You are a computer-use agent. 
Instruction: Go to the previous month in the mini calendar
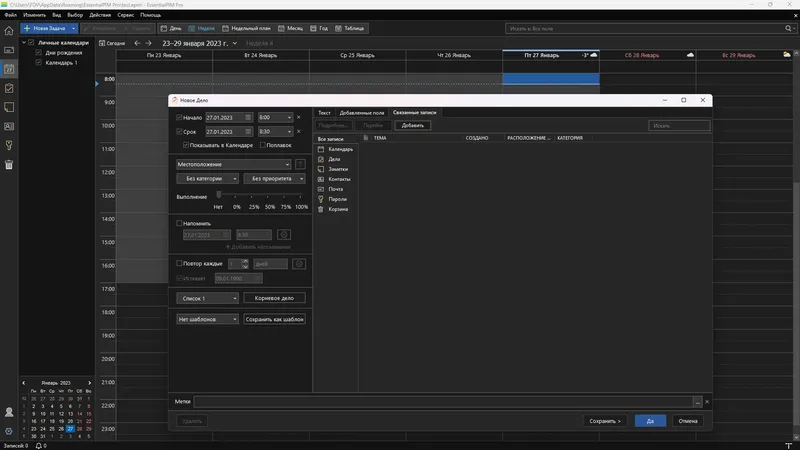23,383
